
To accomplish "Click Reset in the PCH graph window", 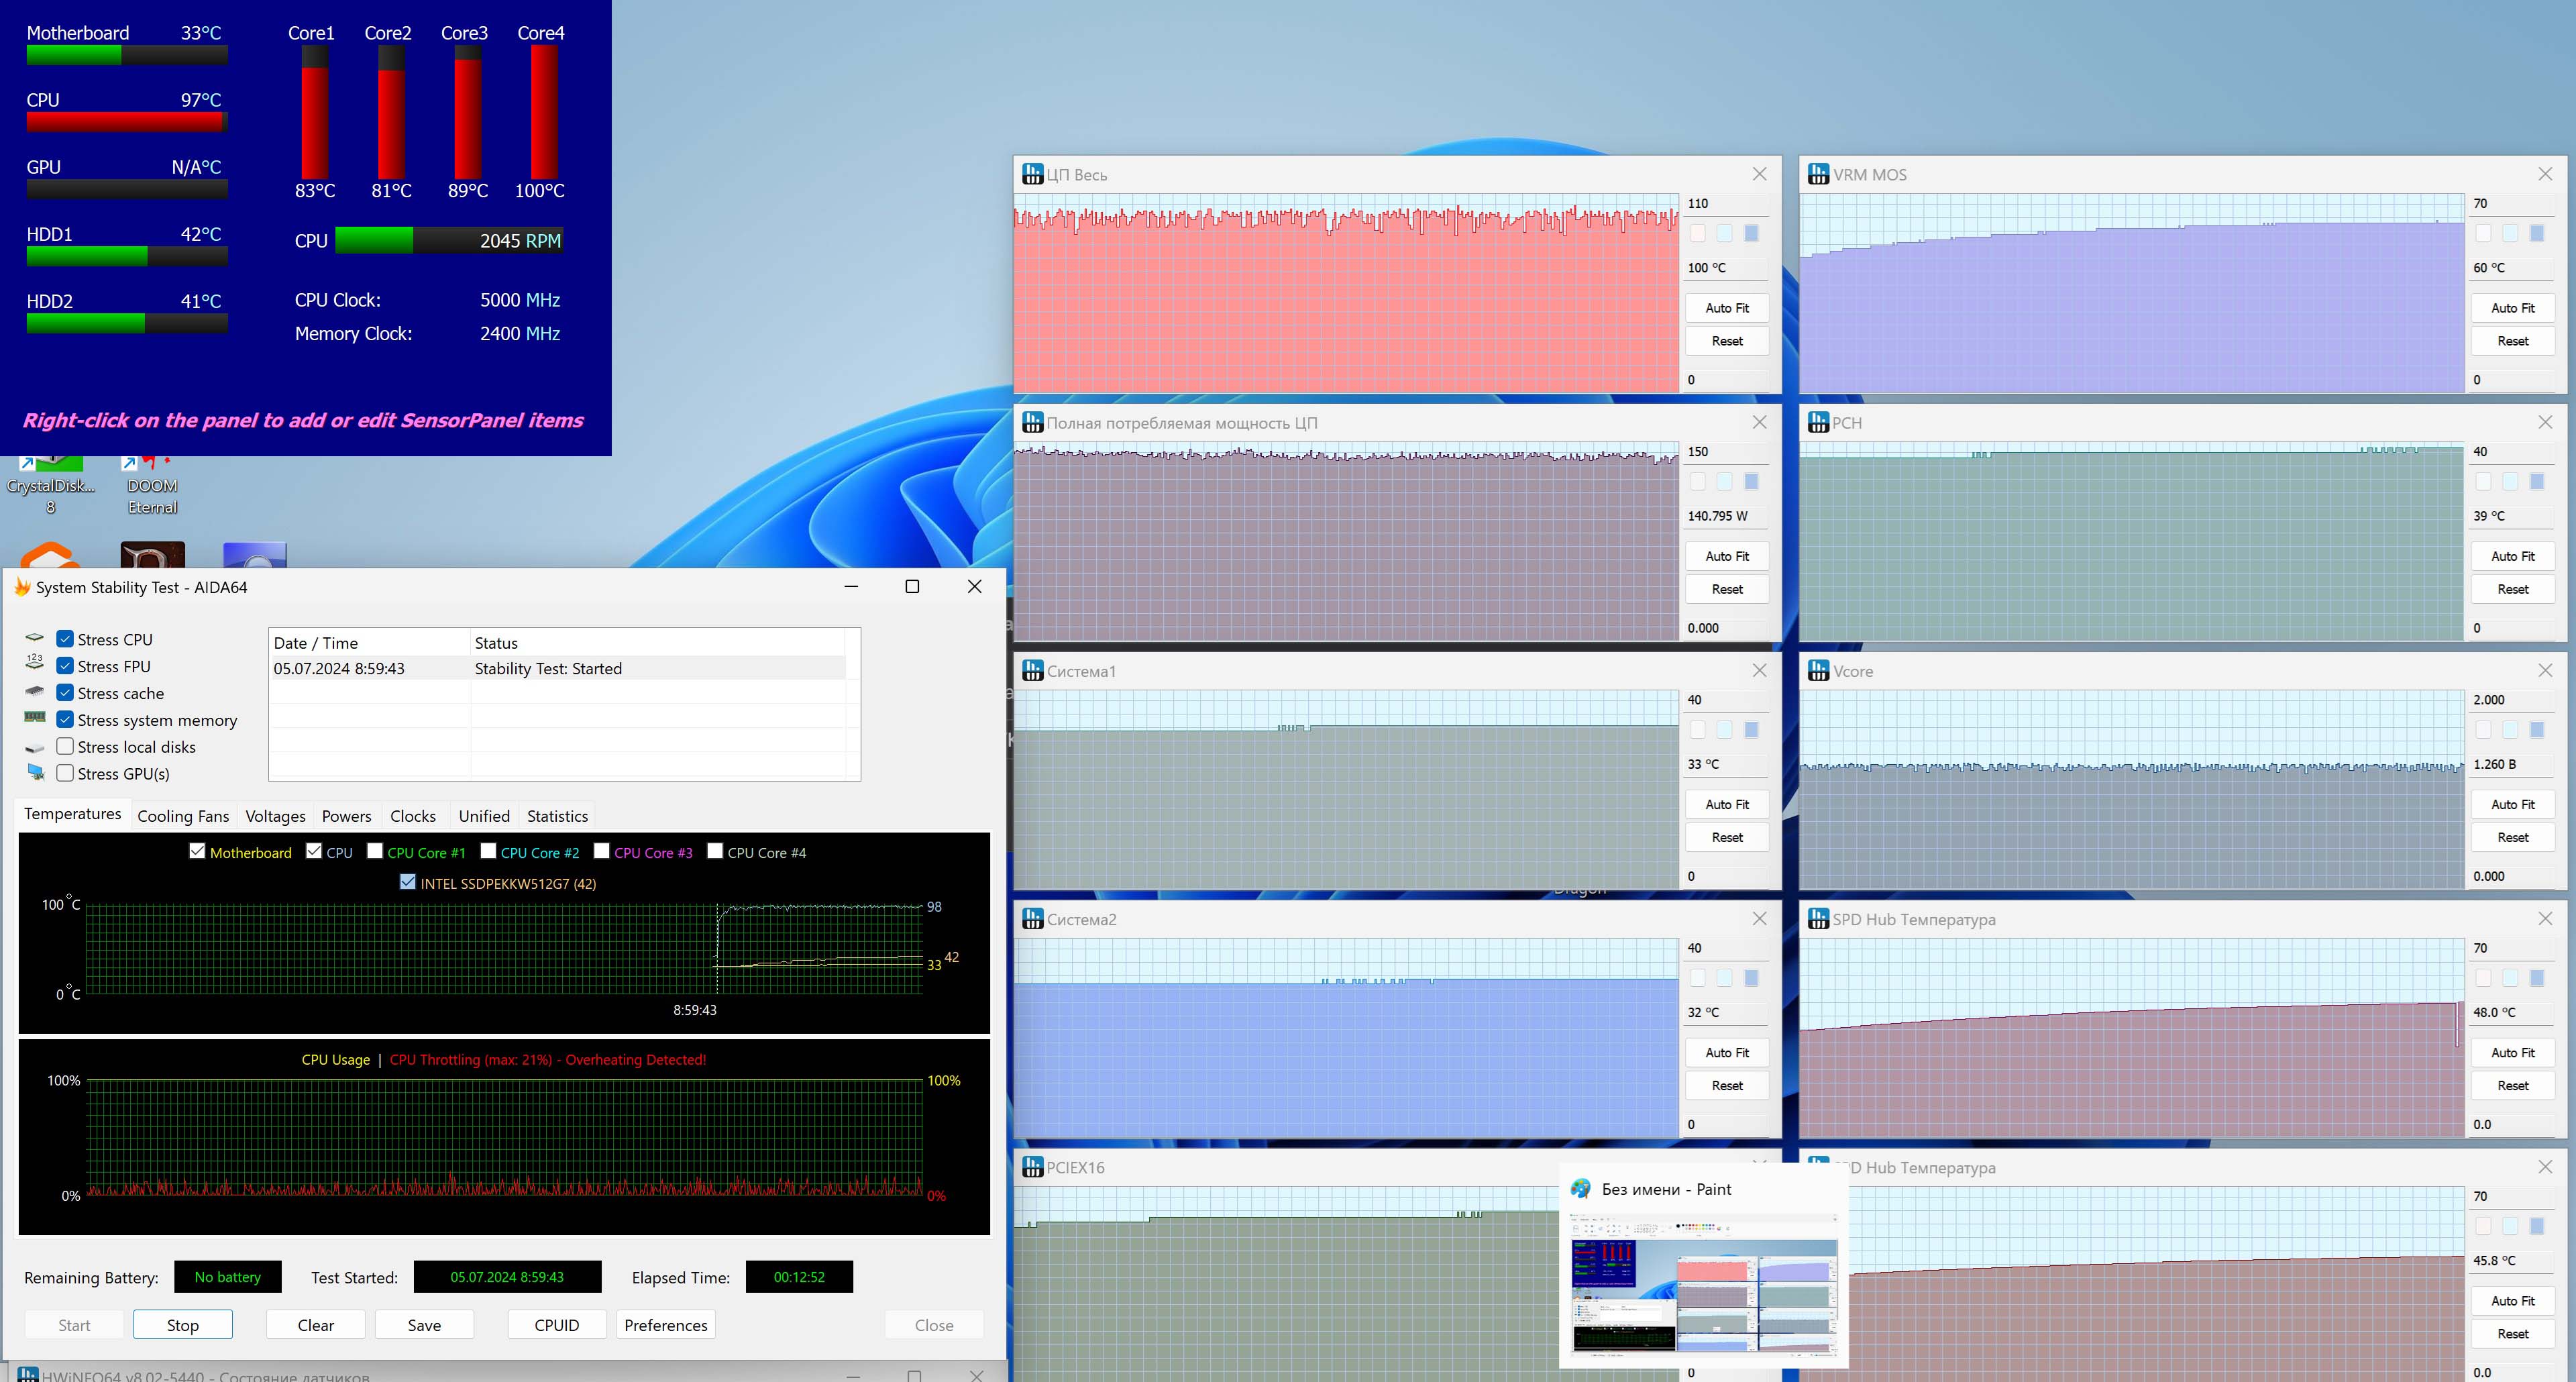I will pyautogui.click(x=2512, y=589).
